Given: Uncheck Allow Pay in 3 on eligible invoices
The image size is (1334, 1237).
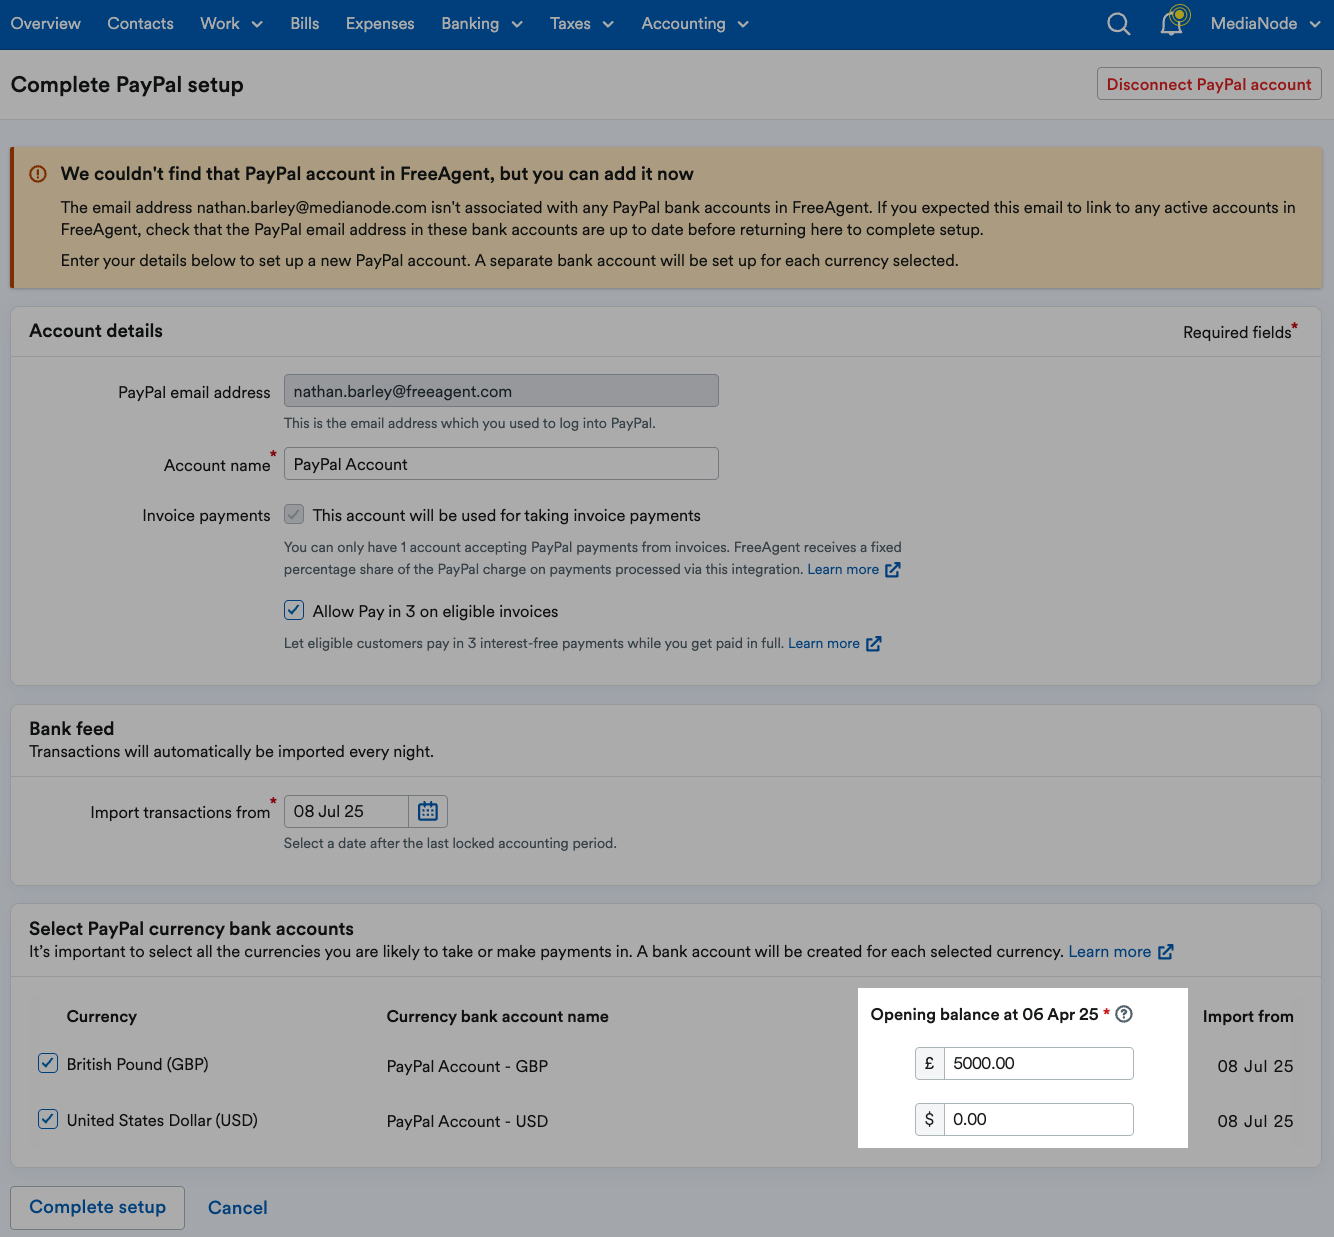Looking at the screenshot, I should click(294, 610).
